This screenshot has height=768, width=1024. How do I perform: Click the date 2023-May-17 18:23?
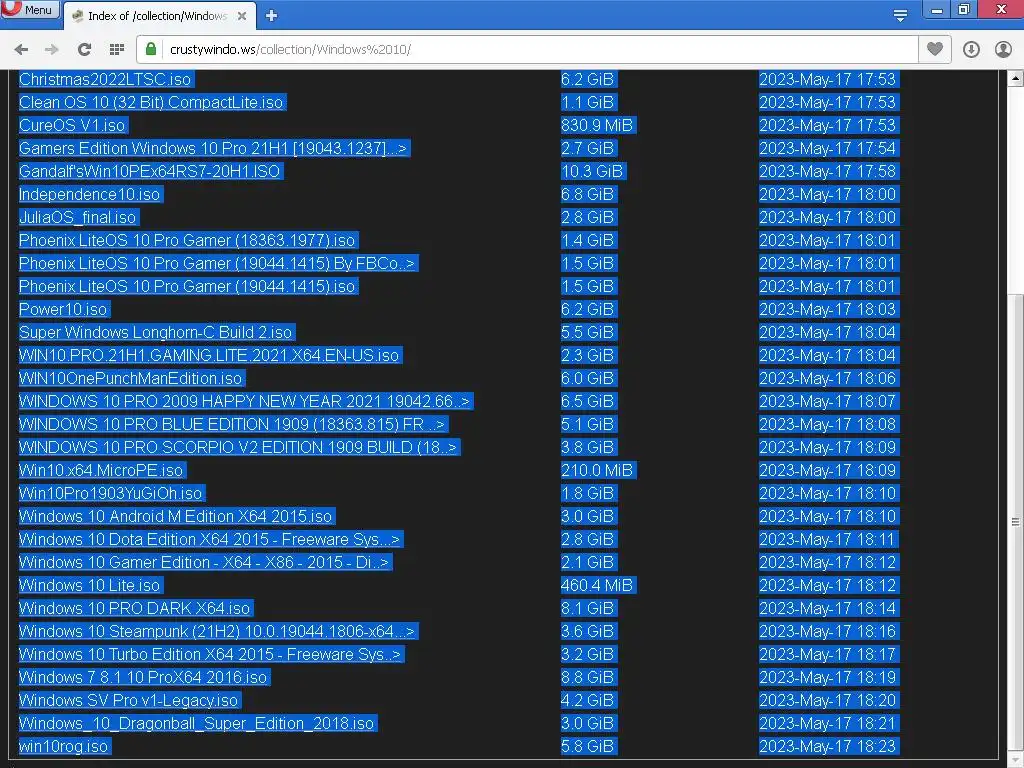pos(827,746)
